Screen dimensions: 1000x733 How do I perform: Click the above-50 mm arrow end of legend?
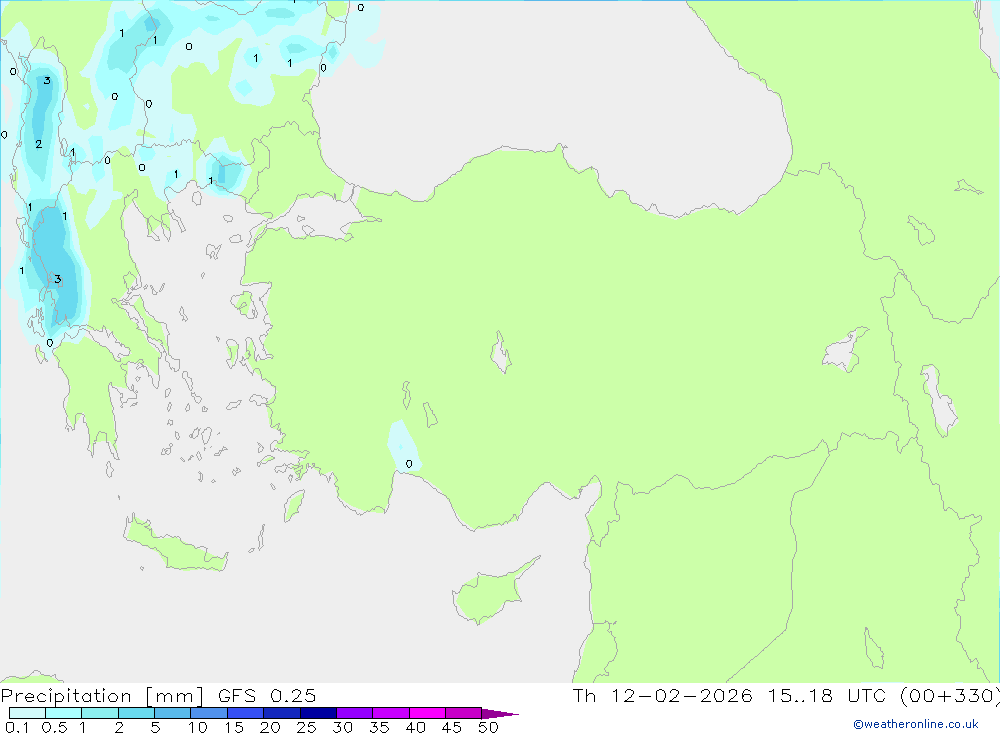(x=500, y=714)
